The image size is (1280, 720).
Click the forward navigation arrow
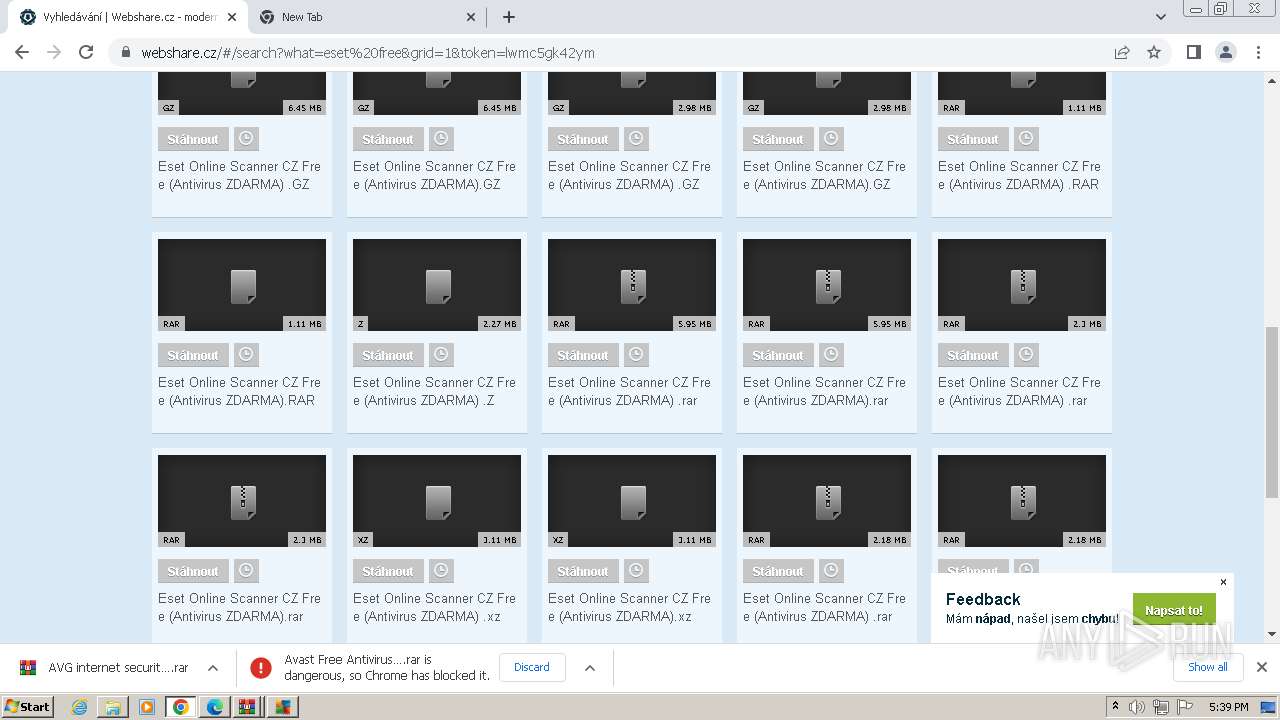click(x=54, y=52)
